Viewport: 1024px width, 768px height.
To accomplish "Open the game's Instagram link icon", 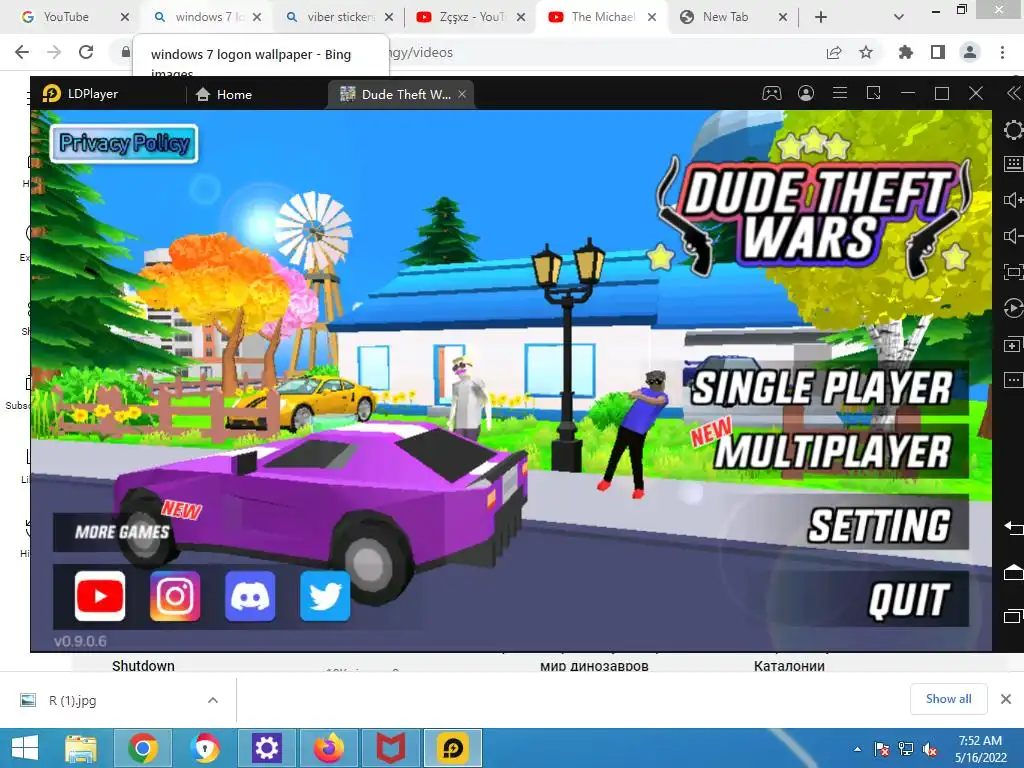I will click(175, 596).
